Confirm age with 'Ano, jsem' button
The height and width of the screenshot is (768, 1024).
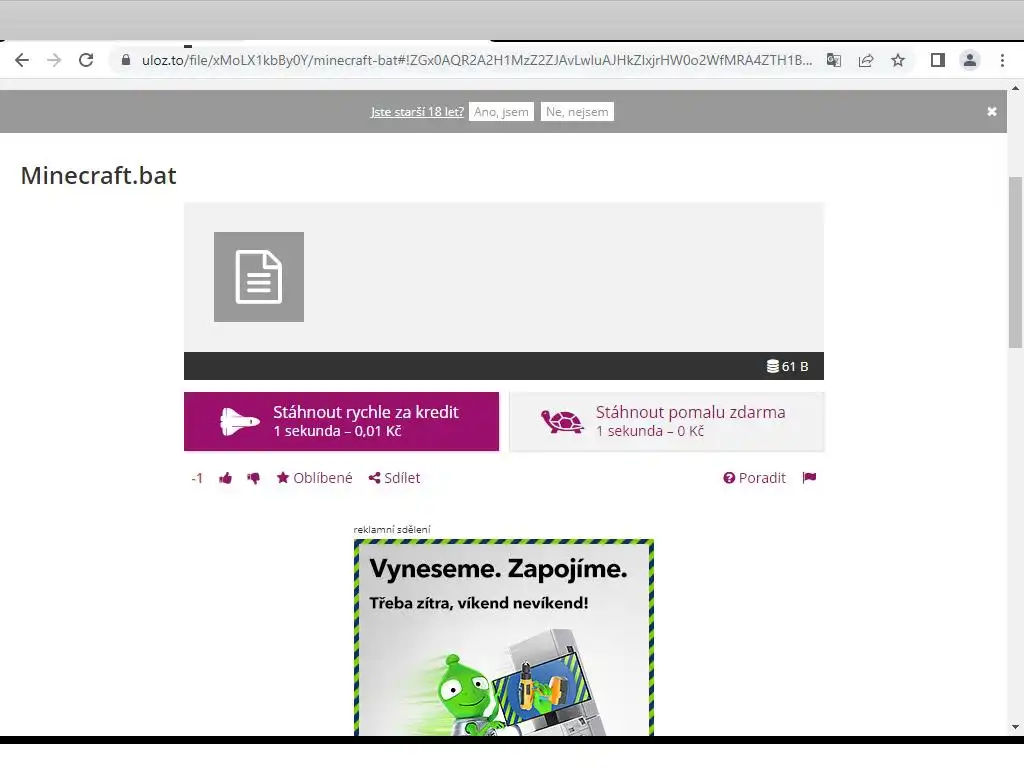click(x=501, y=112)
